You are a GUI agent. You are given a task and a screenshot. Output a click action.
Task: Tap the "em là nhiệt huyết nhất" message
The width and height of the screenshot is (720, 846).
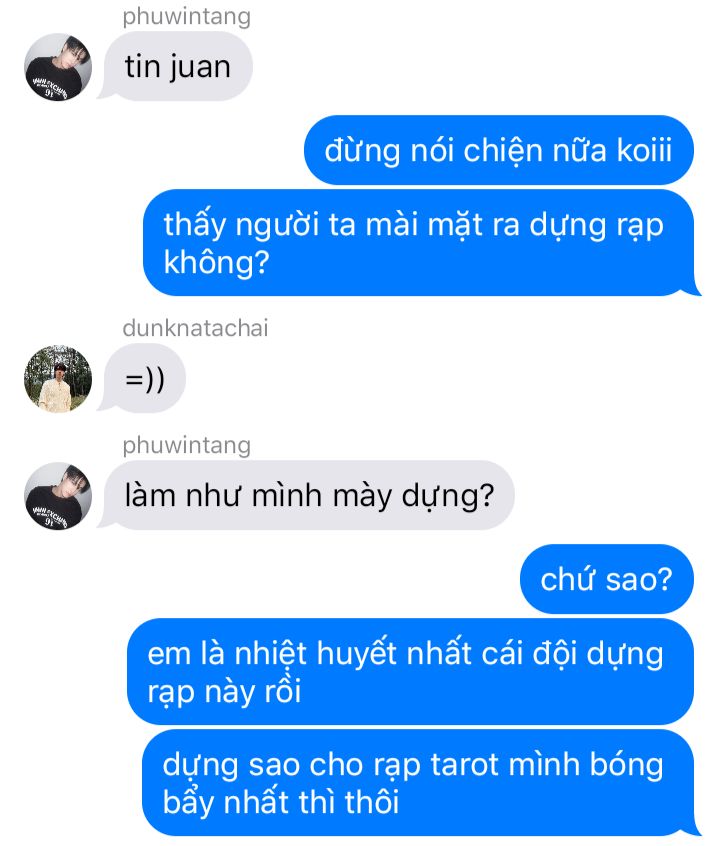click(x=410, y=672)
